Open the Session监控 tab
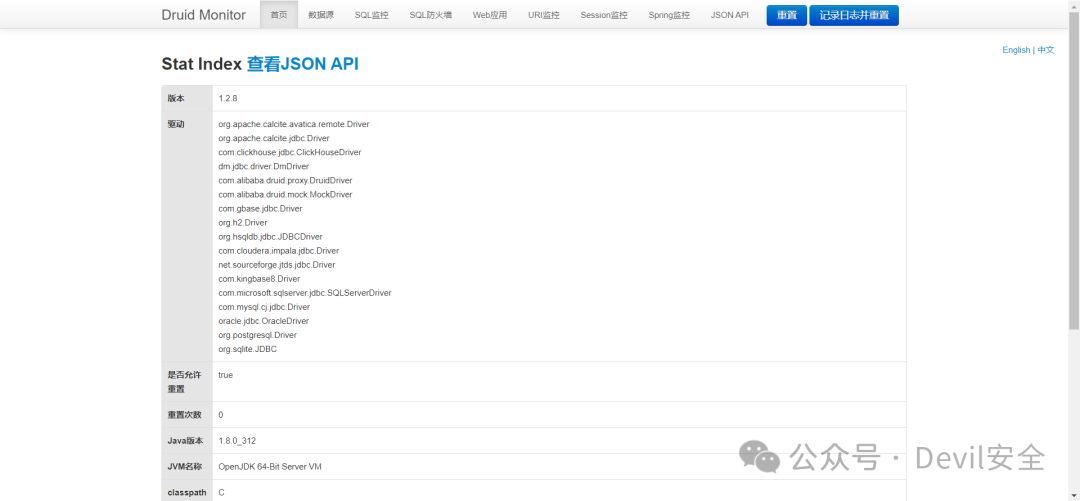Viewport: 1080px width, 501px height. pyautogui.click(x=604, y=15)
